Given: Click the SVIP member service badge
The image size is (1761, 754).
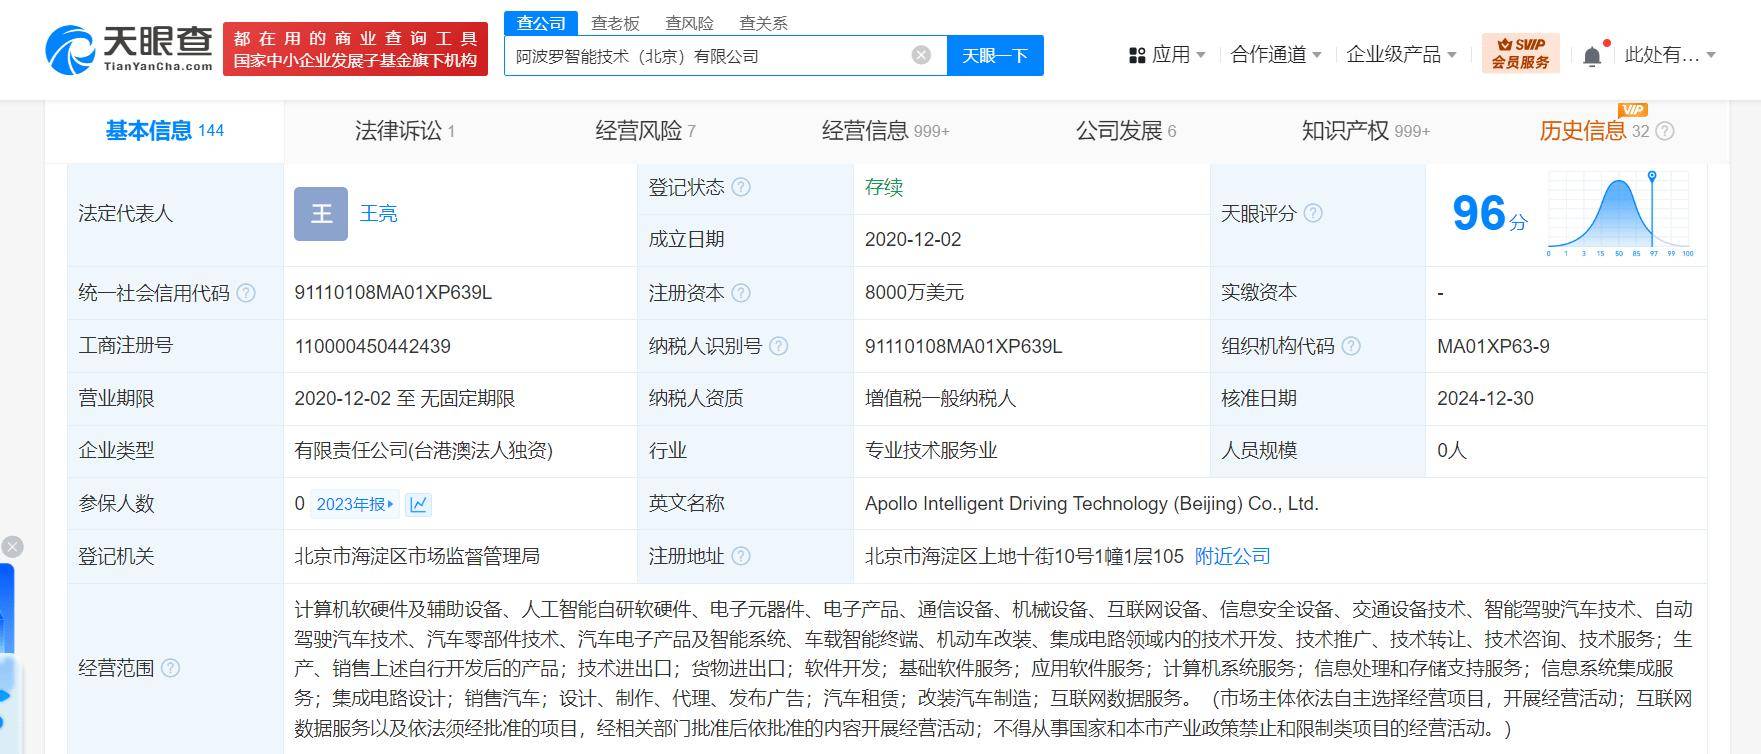Looking at the screenshot, I should pyautogui.click(x=1520, y=54).
